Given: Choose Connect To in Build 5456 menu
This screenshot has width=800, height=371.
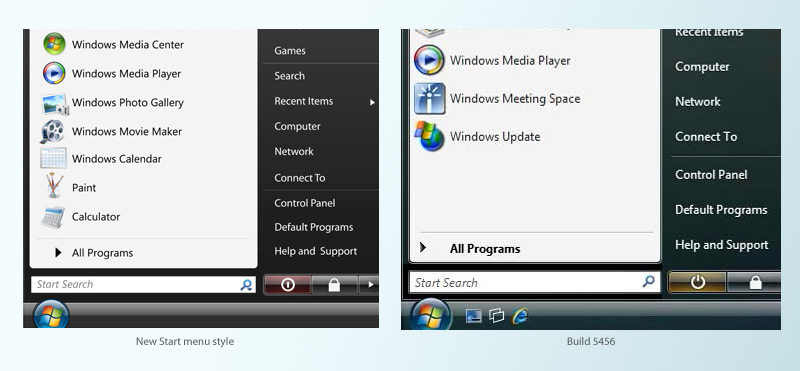Looking at the screenshot, I should tap(706, 137).
